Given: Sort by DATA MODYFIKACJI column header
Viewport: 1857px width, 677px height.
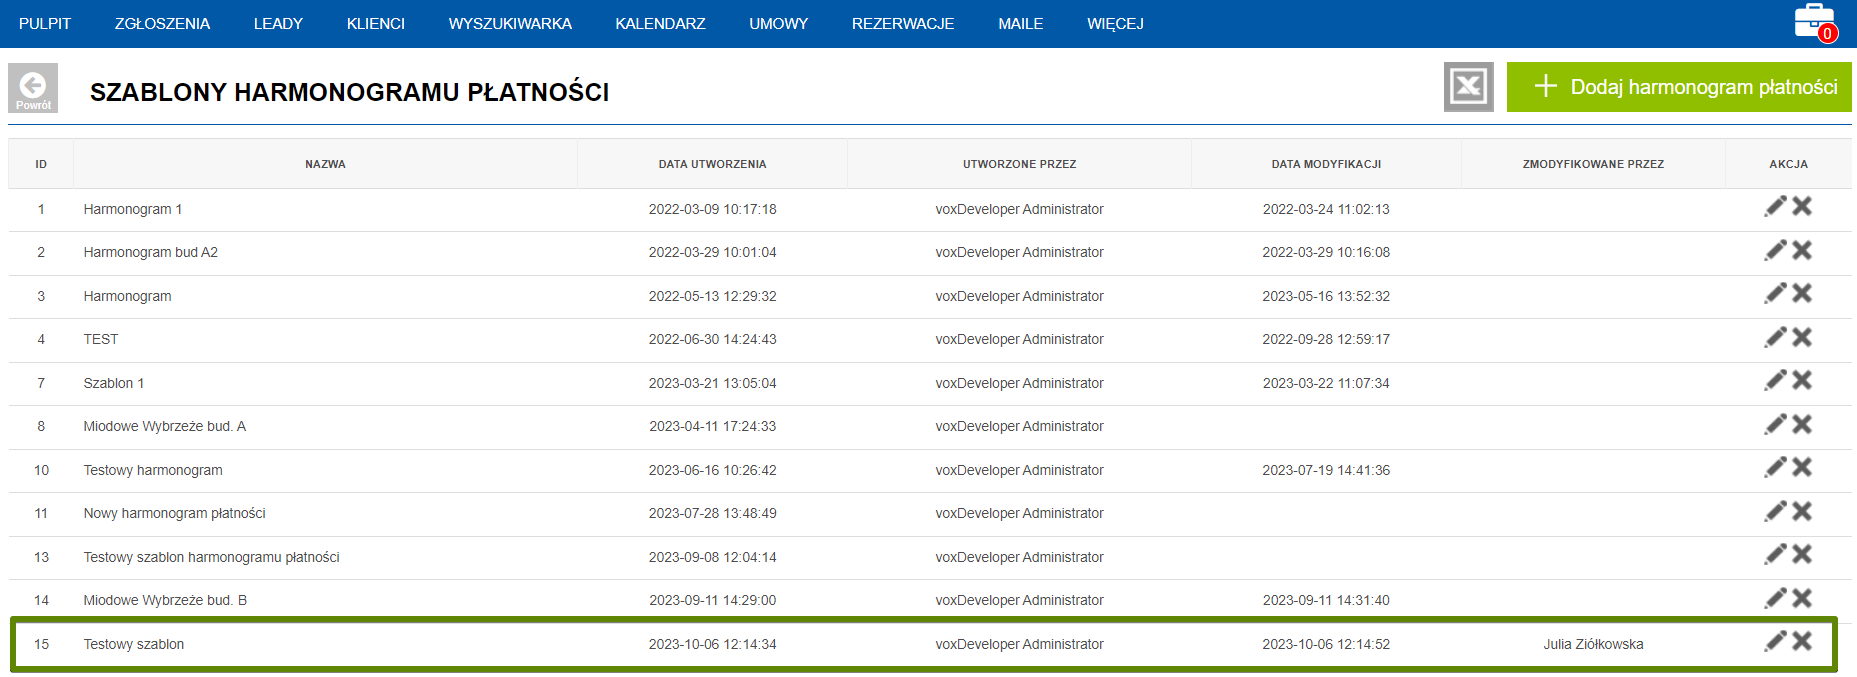Looking at the screenshot, I should pyautogui.click(x=1326, y=164).
